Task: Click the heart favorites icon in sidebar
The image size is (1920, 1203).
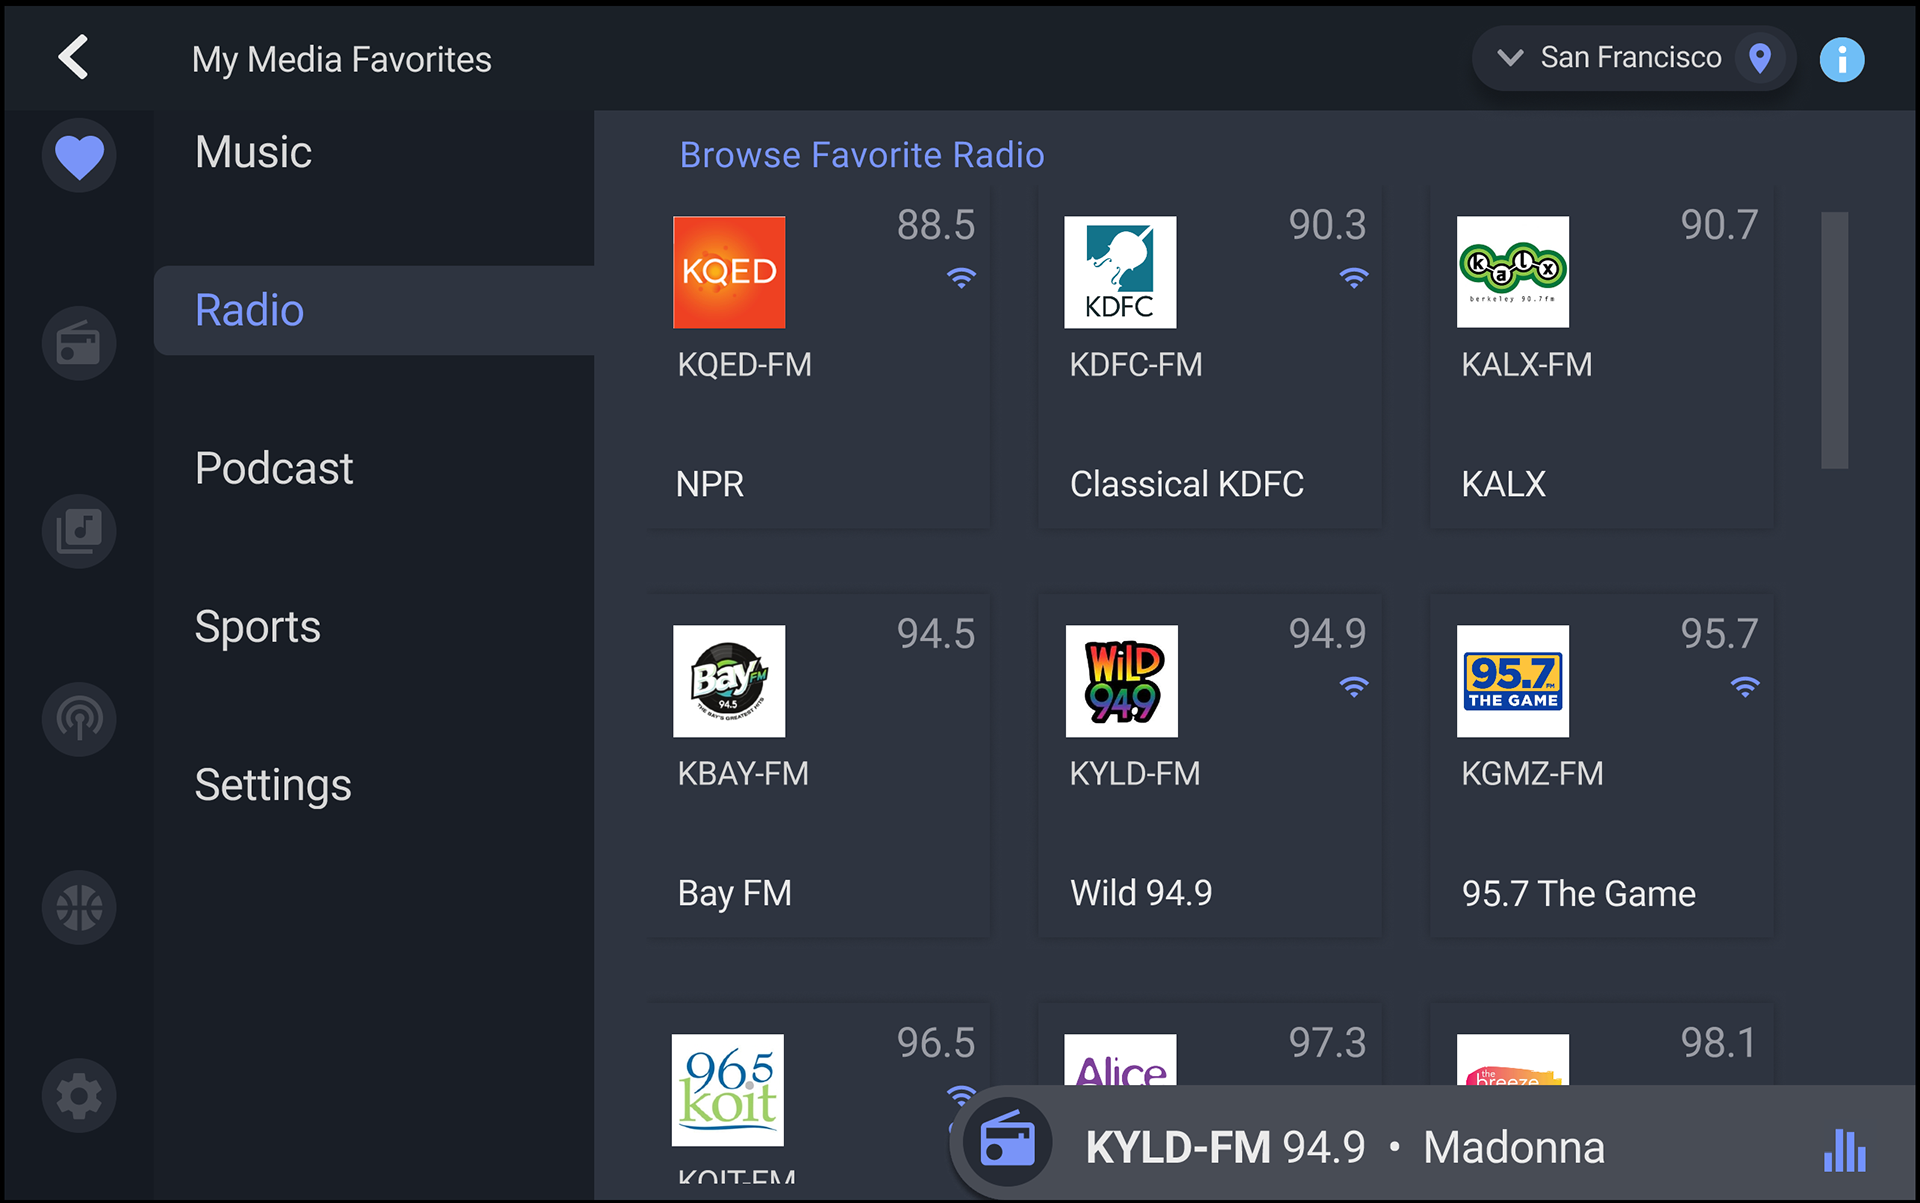Action: pos(79,156)
